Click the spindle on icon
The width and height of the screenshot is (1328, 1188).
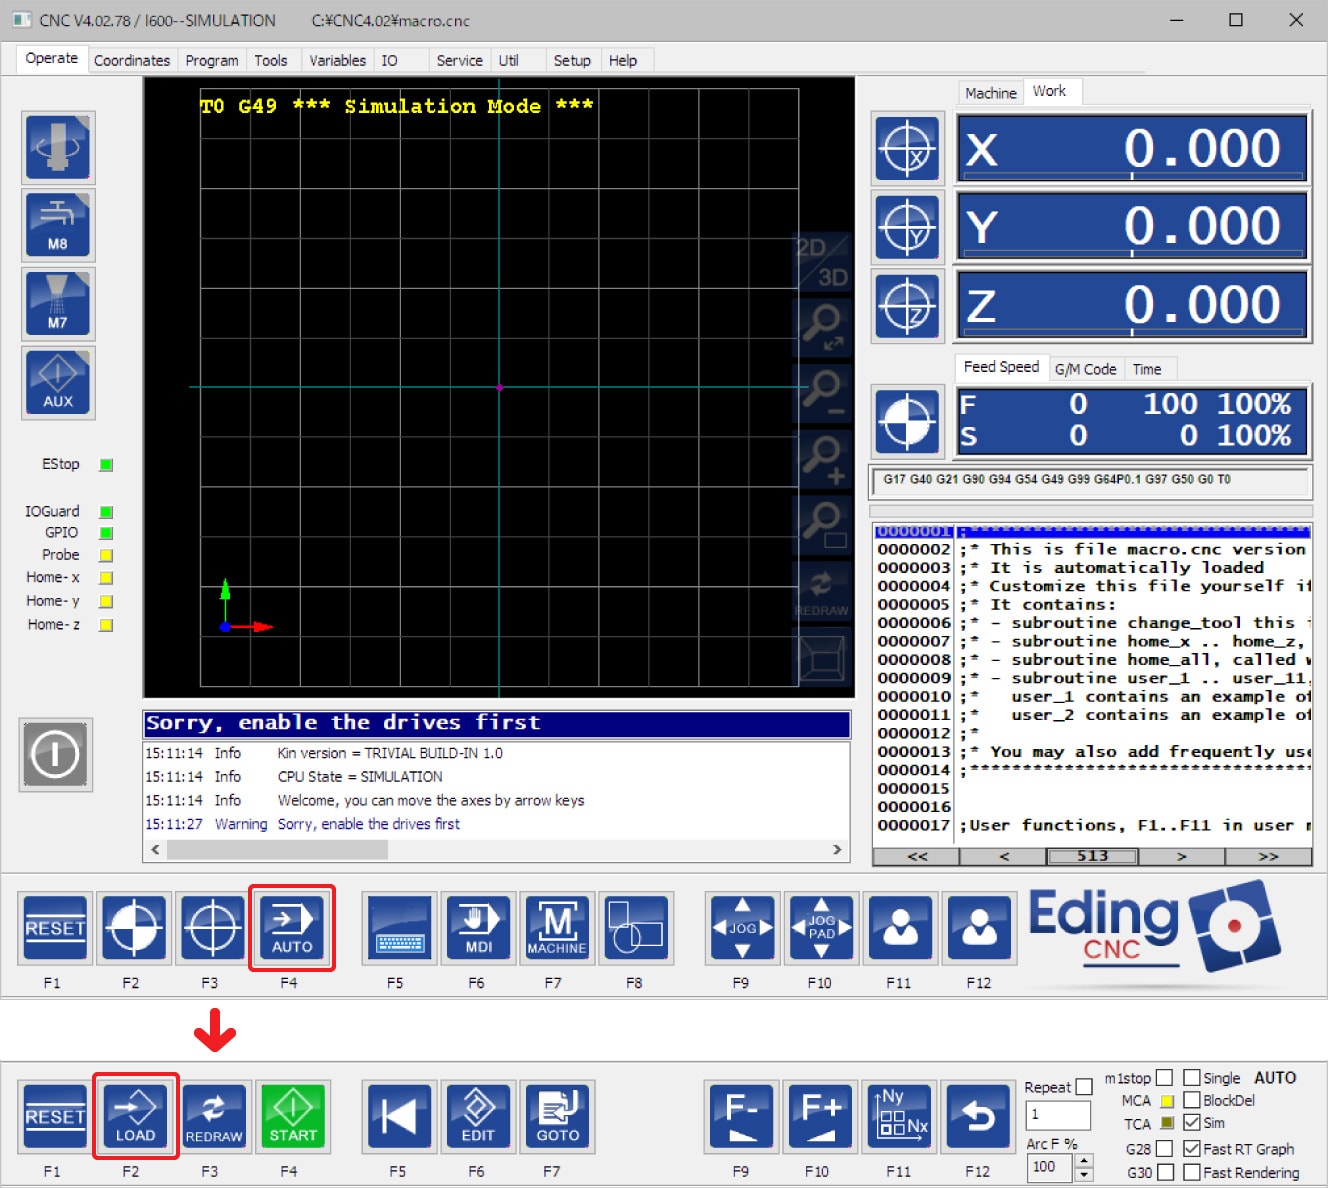click(58, 147)
